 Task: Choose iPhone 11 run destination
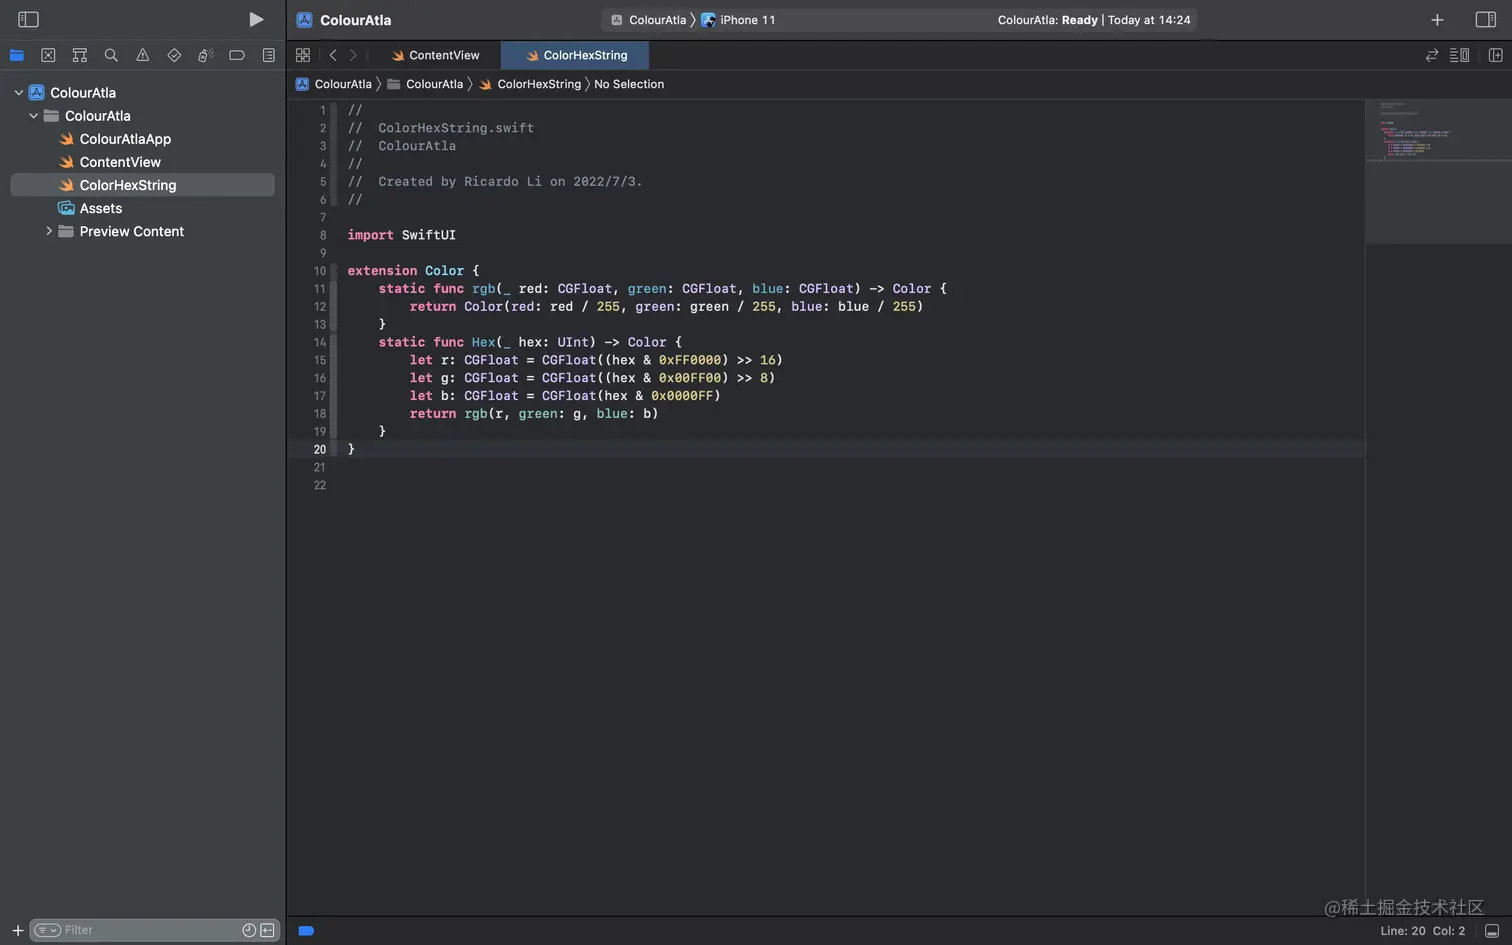[x=738, y=20]
